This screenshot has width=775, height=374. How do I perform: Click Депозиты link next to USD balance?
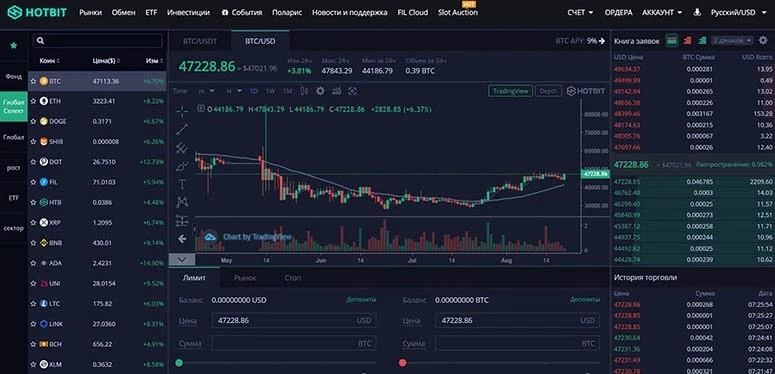pos(361,300)
